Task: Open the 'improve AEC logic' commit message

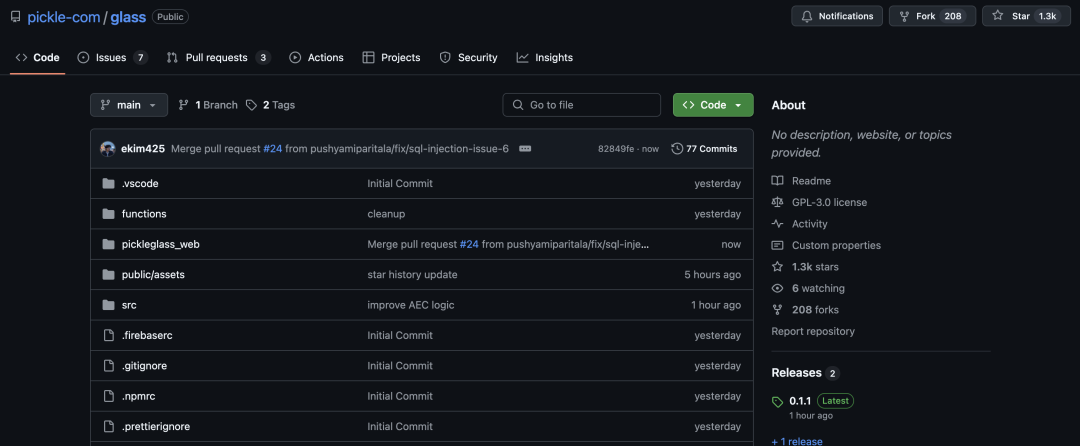Action: click(411, 305)
